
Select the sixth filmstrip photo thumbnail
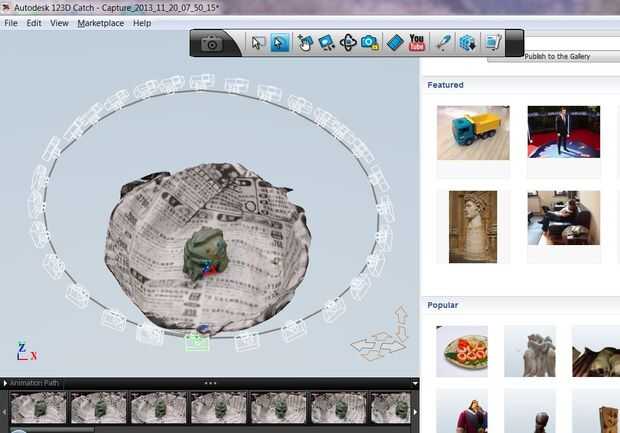[339, 408]
